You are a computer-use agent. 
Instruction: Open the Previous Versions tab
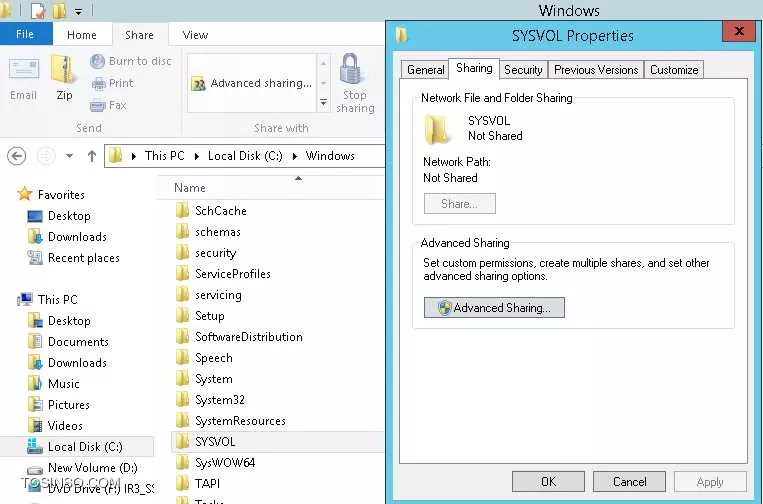(596, 70)
